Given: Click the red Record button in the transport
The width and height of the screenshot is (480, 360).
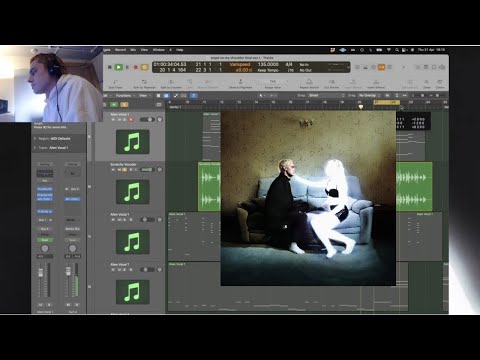Looking at the screenshot, I should coord(136,67).
